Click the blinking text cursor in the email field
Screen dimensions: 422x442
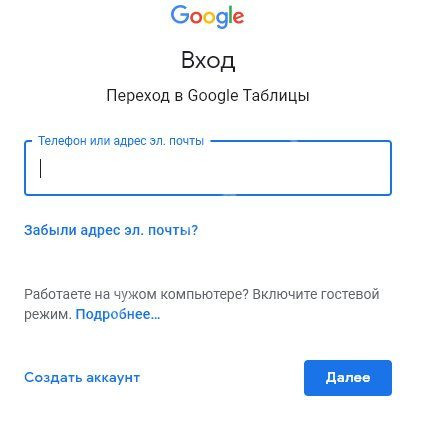pyautogui.click(x=41, y=168)
